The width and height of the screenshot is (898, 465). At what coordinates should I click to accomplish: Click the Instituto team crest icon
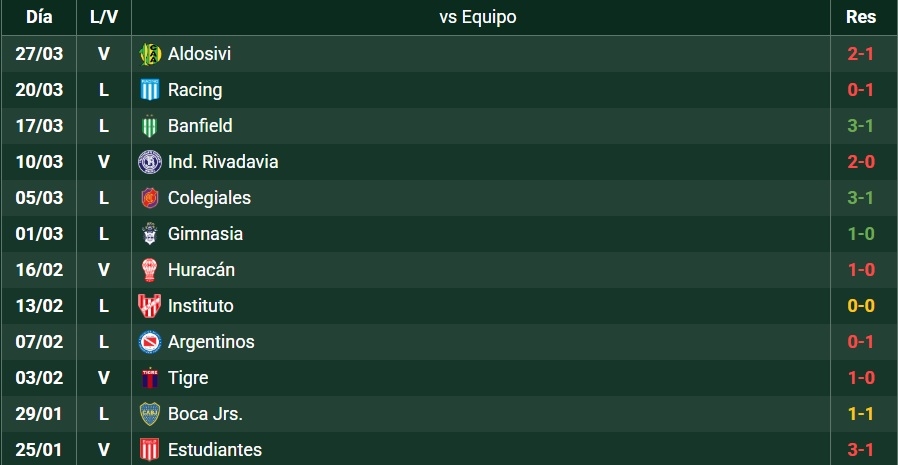150,306
